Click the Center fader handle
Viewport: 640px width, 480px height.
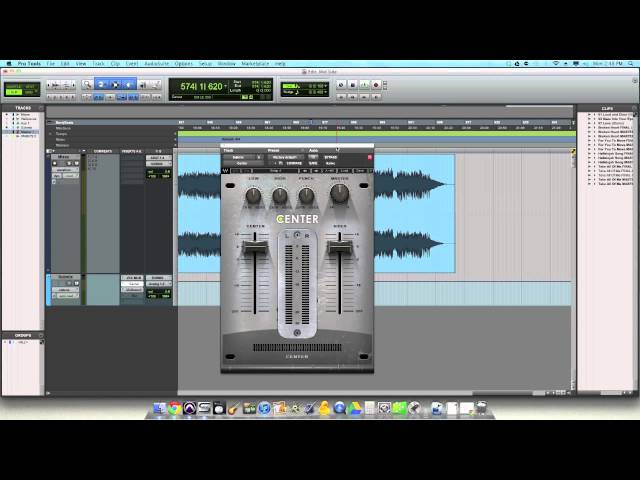255,247
